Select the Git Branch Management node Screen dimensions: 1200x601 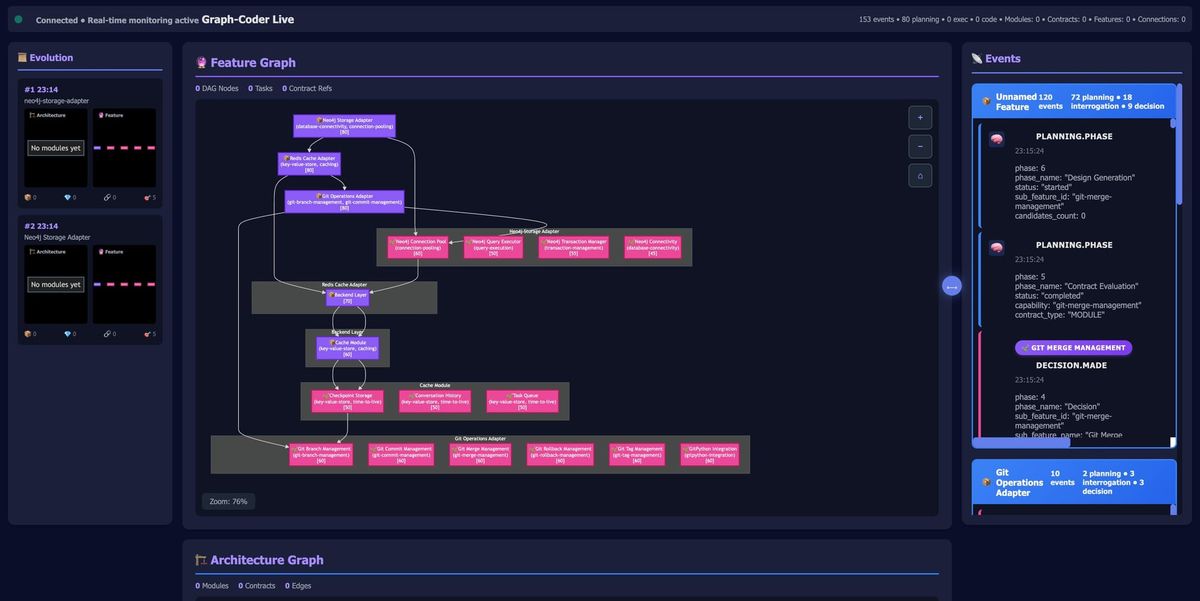320,455
